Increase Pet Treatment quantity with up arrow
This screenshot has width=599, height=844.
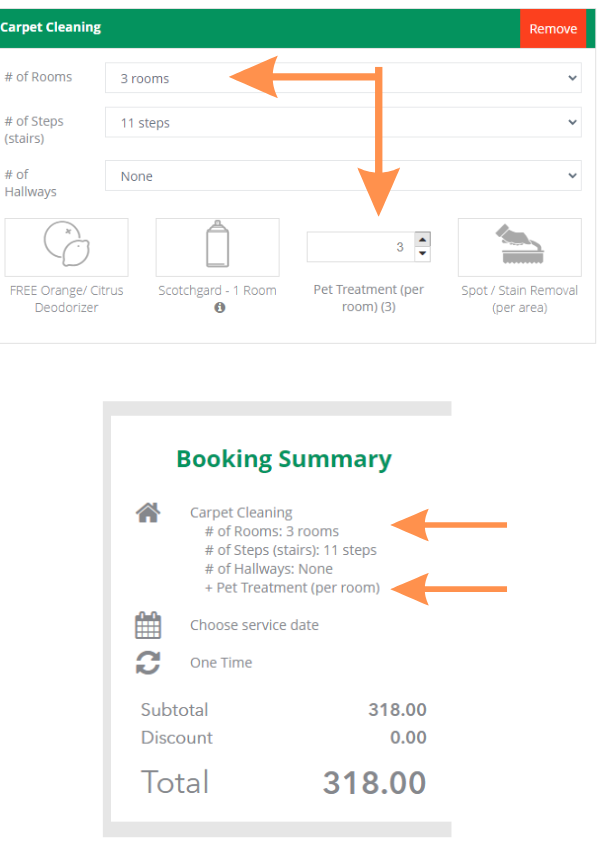coord(422,240)
